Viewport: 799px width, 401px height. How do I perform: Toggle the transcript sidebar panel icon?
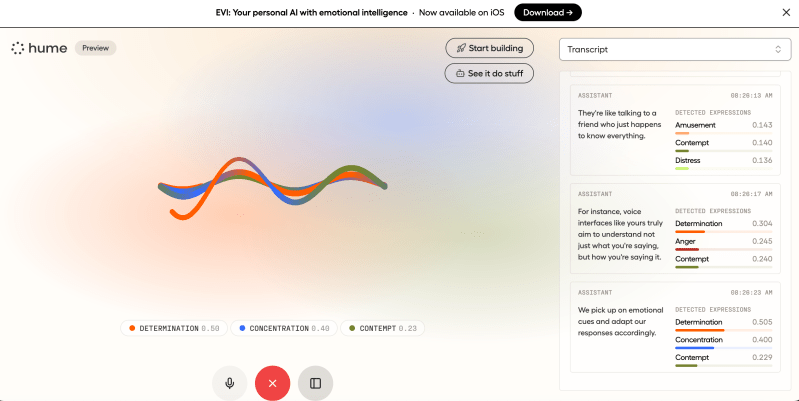click(315, 383)
